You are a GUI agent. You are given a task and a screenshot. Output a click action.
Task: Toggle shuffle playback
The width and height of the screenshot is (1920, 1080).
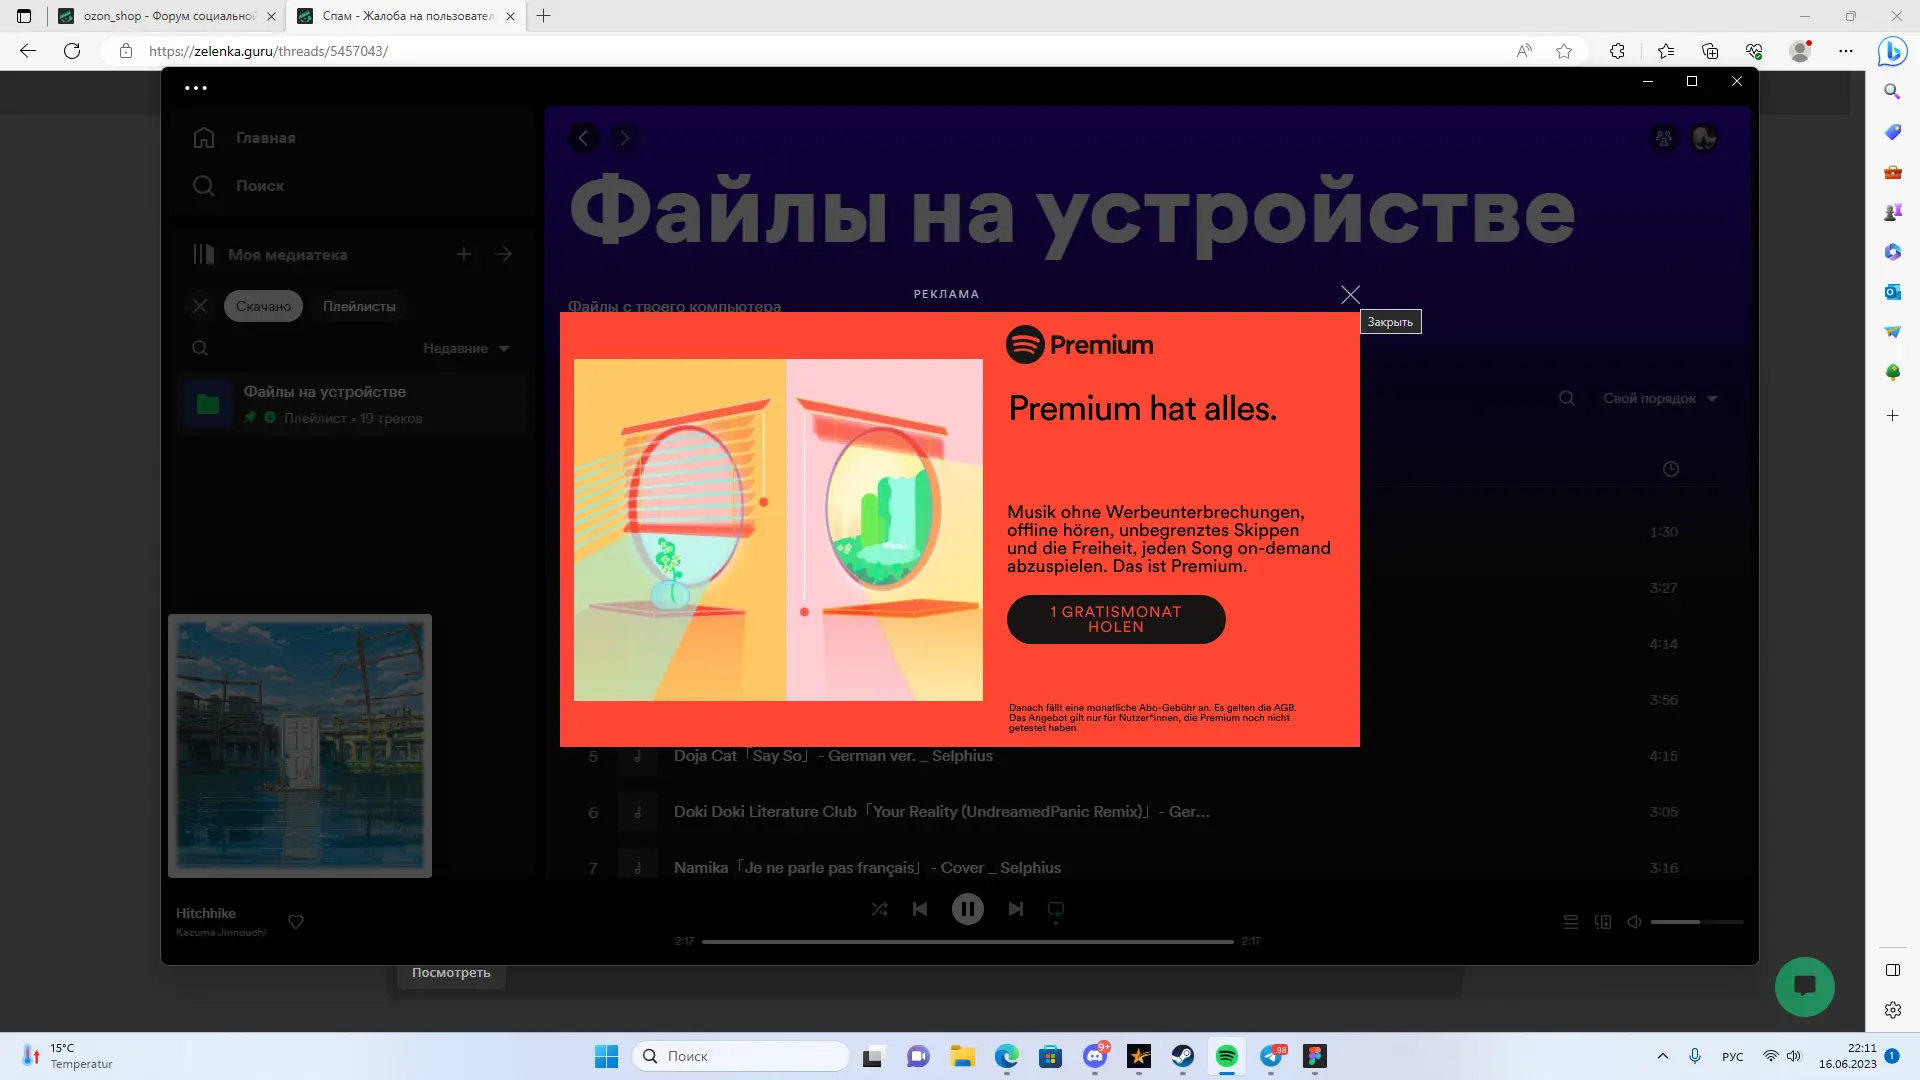tap(879, 909)
